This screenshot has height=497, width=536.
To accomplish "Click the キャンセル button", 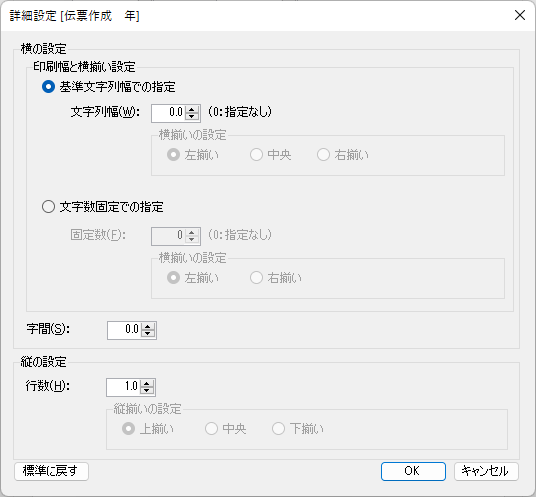I will [x=486, y=471].
